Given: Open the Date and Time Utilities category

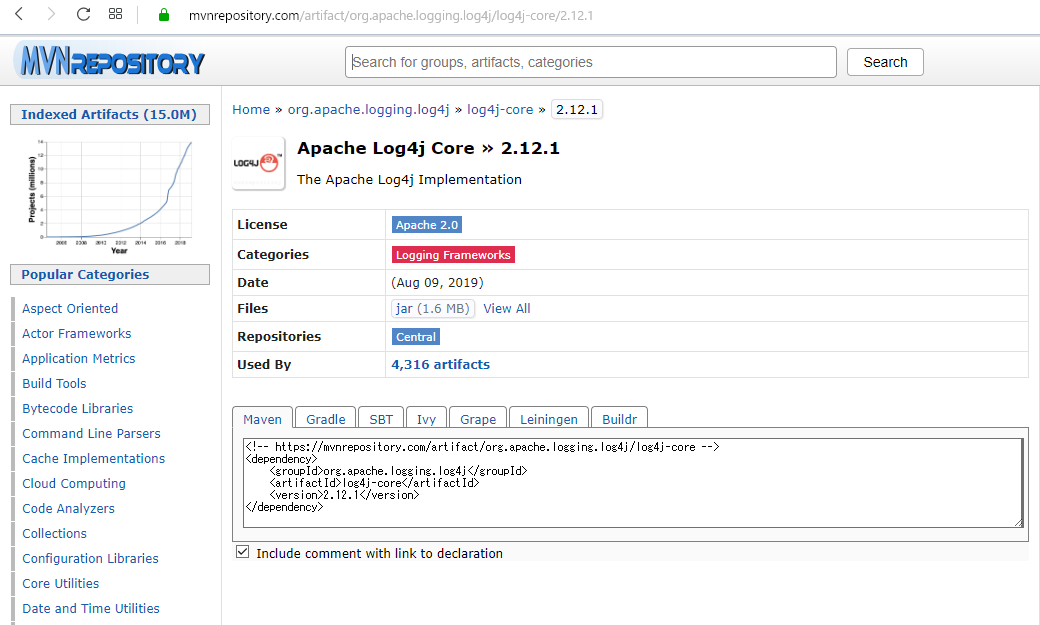Looking at the screenshot, I should 91,608.
